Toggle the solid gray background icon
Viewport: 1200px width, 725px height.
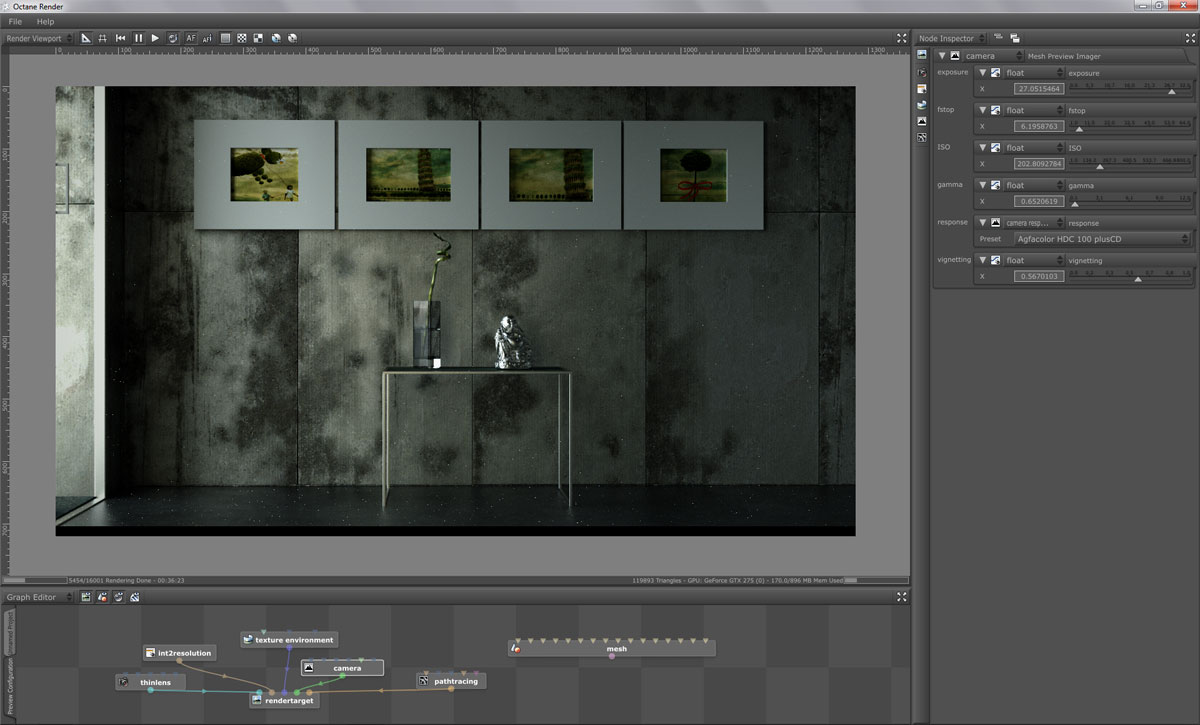tap(225, 38)
